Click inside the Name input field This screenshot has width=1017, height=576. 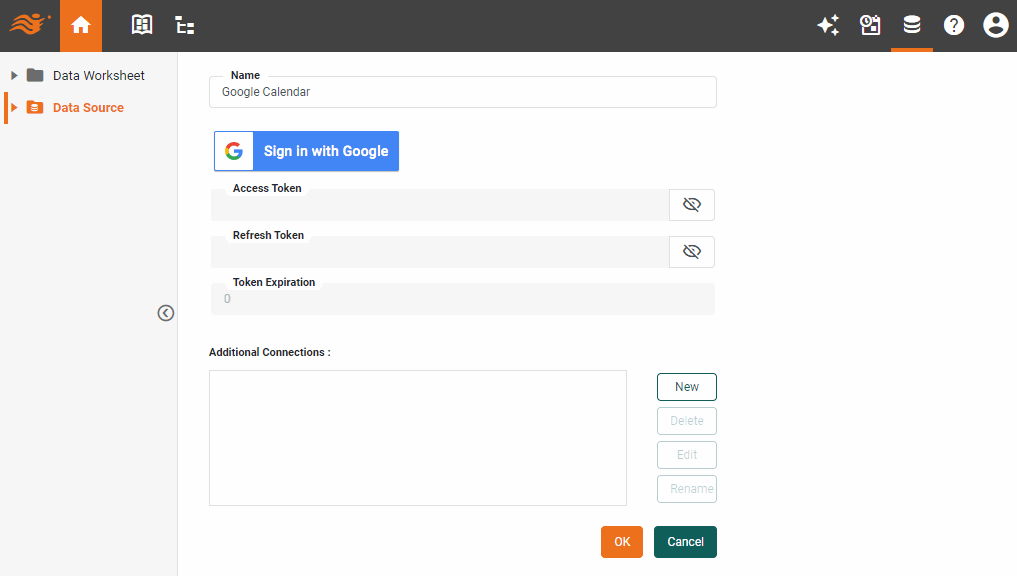(x=462, y=92)
